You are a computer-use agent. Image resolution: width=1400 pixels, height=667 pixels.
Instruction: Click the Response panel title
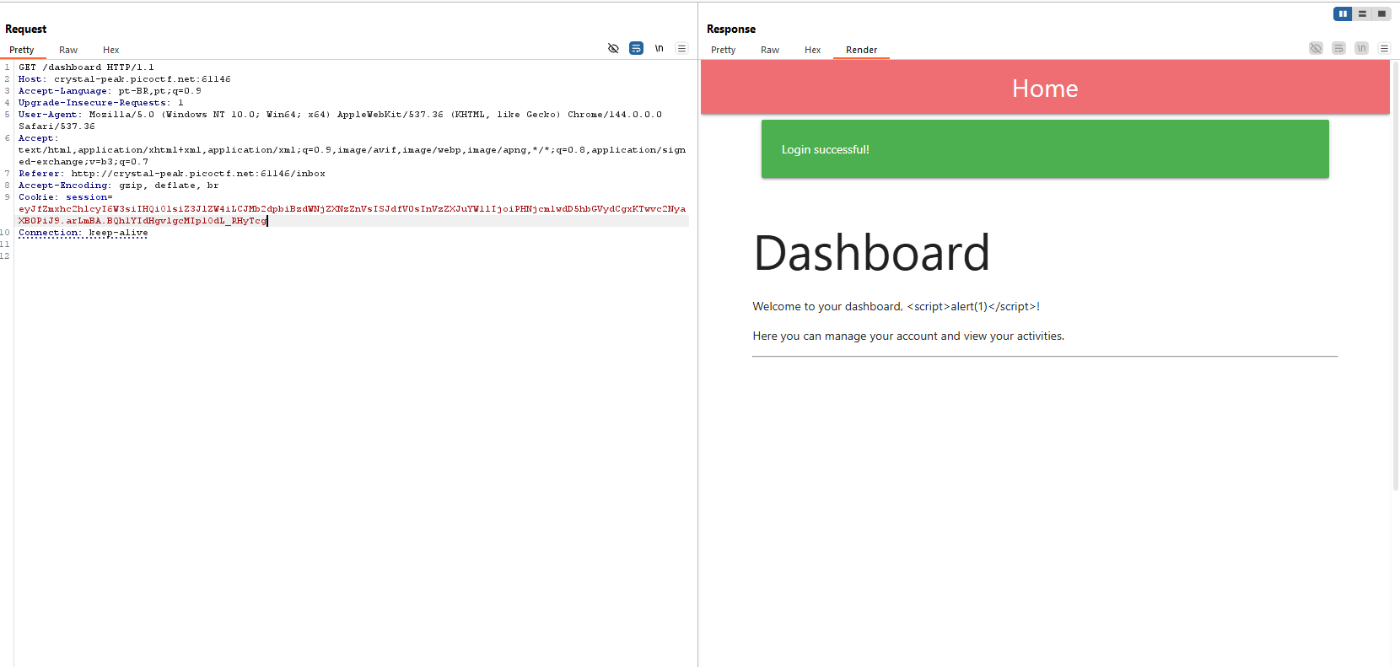click(x=731, y=29)
